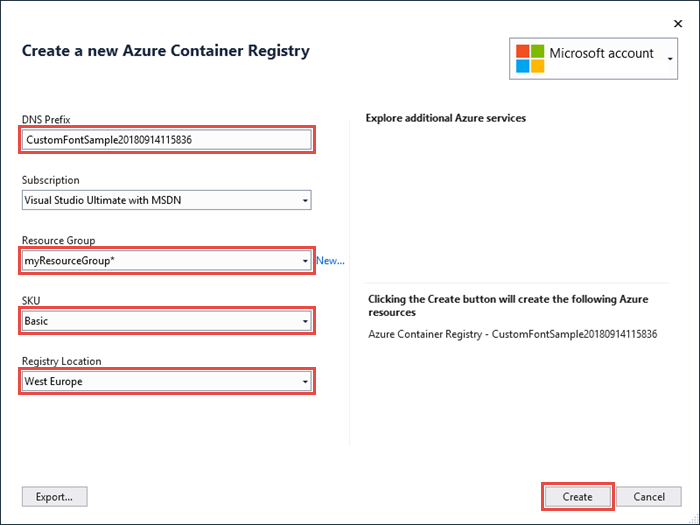Viewport: 700px width, 525px height.
Task: Click the Explore additional Azure services heading
Action: [x=446, y=118]
